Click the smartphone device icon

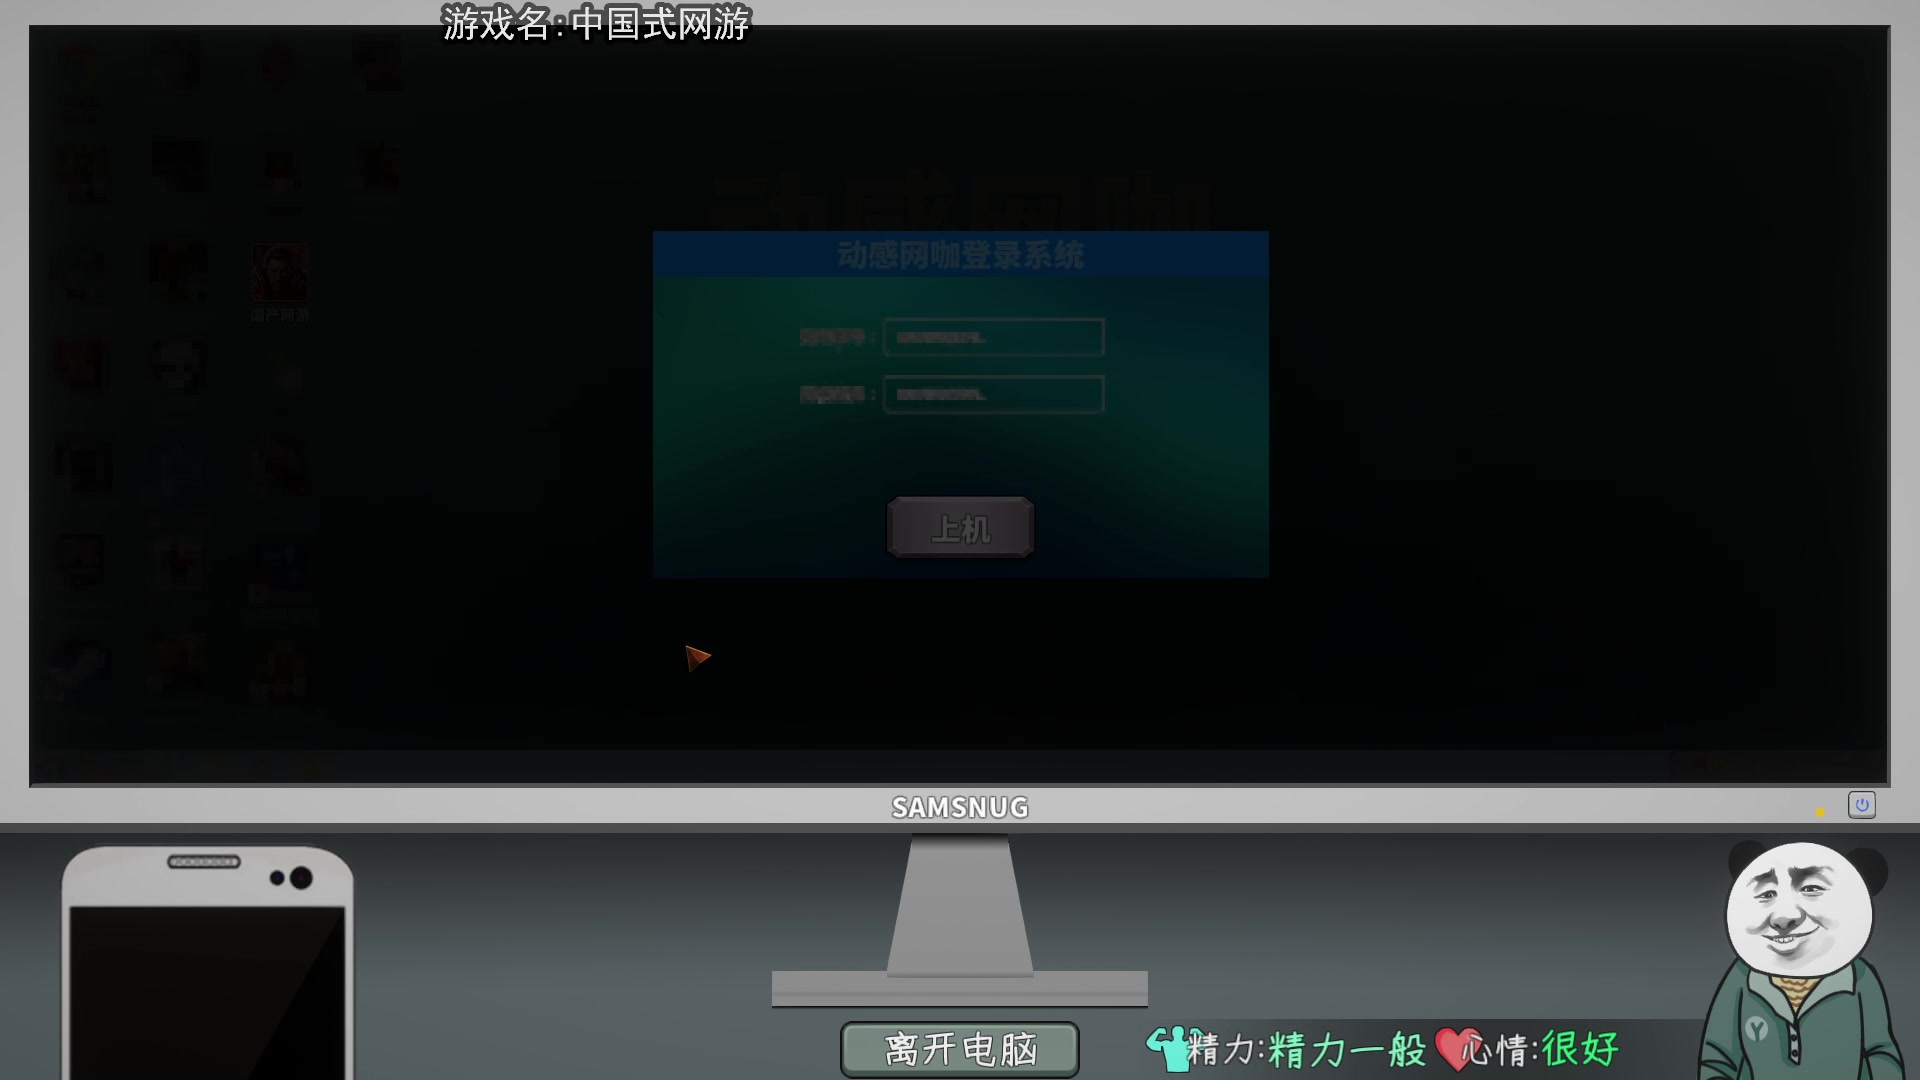pyautogui.click(x=204, y=963)
